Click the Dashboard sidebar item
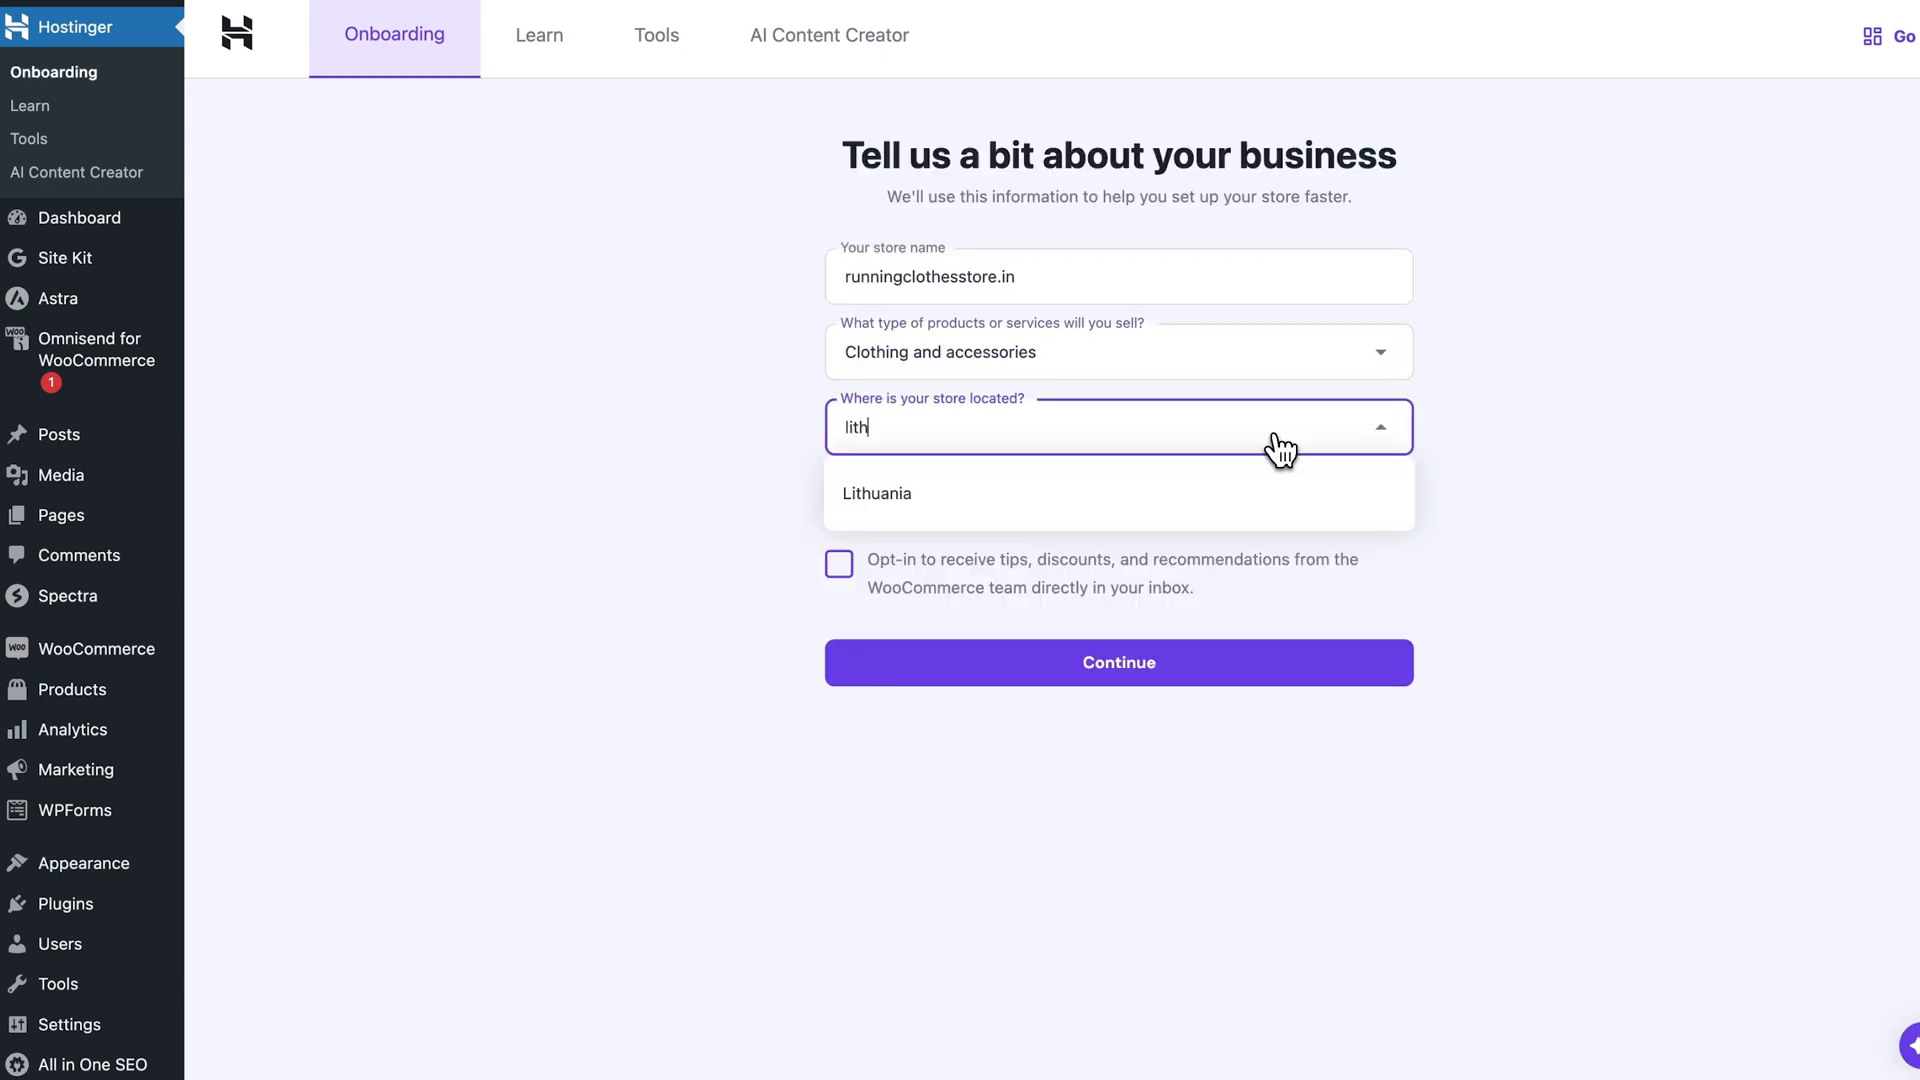 tap(79, 216)
